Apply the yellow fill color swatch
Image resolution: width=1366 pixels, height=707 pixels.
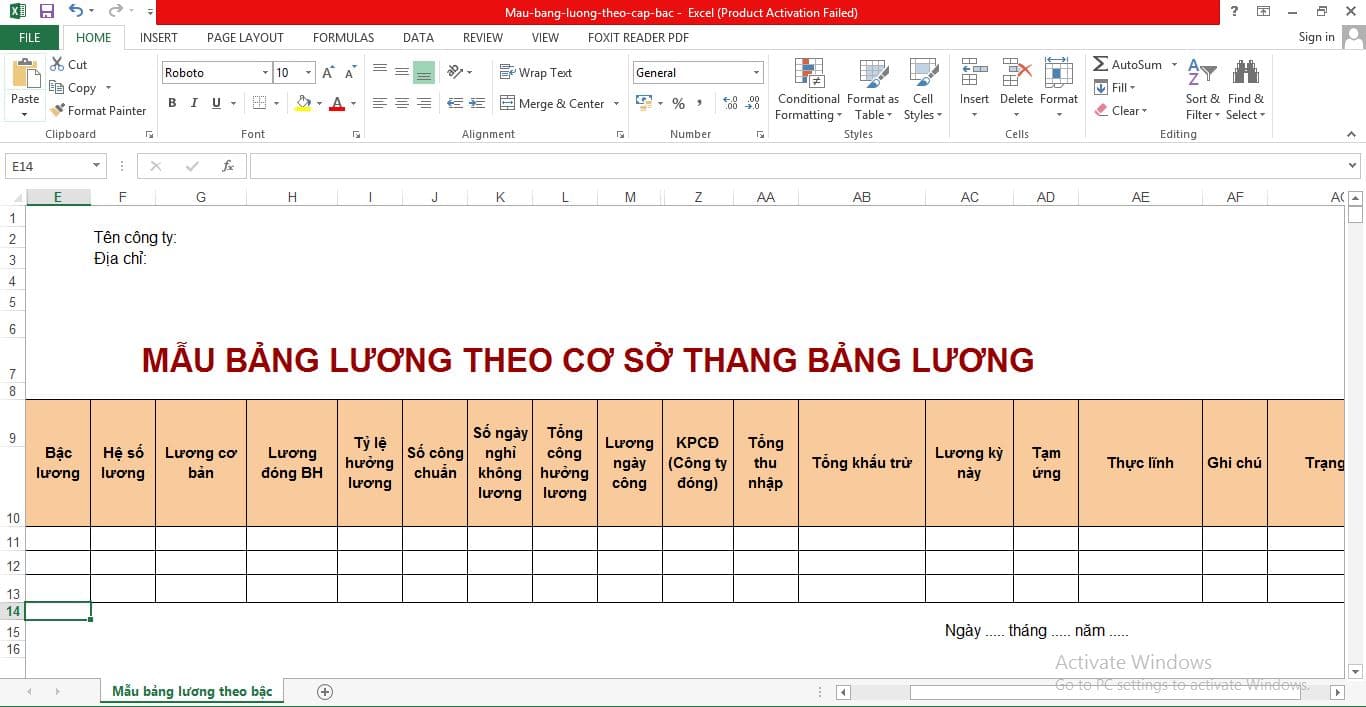pos(303,103)
